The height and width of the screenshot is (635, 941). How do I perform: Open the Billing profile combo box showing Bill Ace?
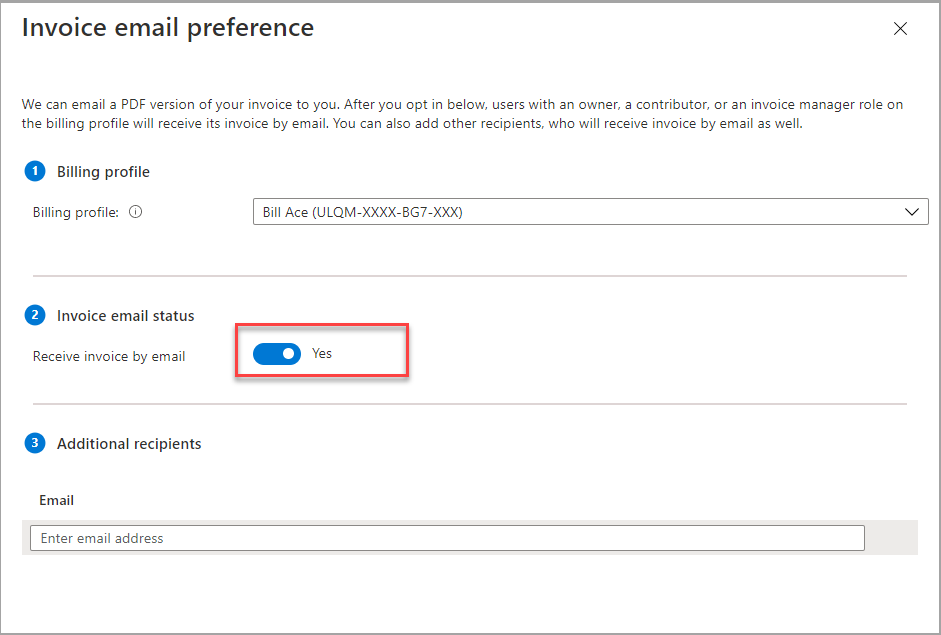coord(580,212)
